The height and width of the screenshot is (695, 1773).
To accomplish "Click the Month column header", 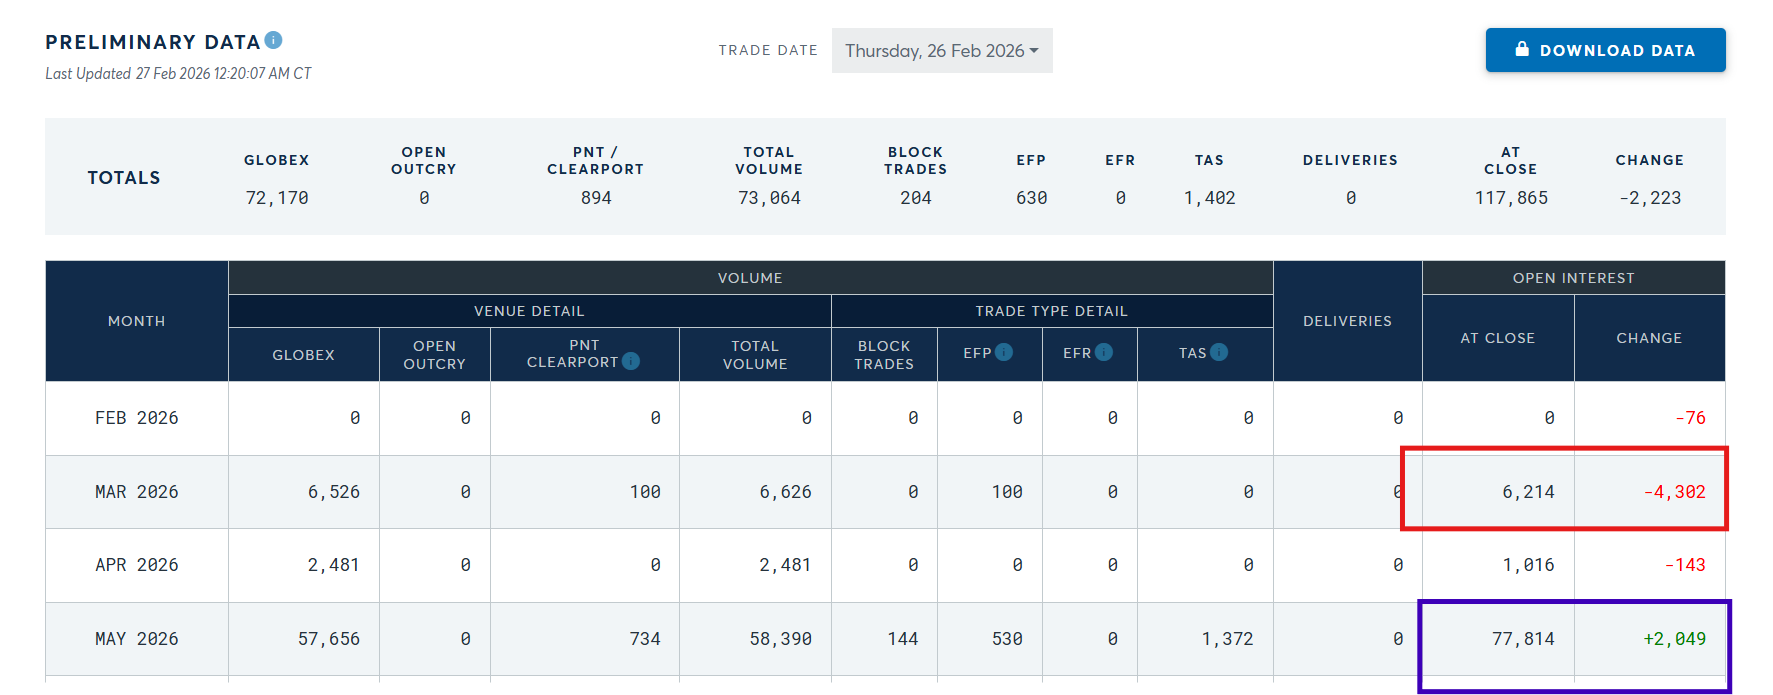I will pyautogui.click(x=137, y=321).
